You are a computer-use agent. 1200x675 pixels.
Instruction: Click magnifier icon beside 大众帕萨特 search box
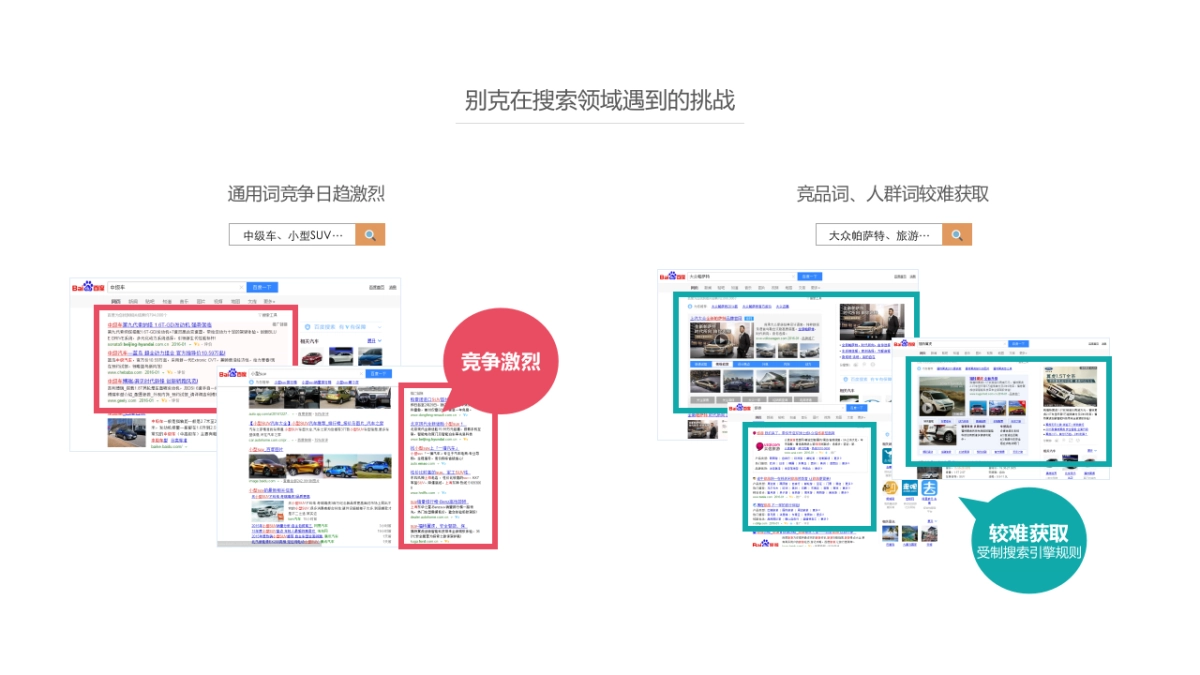[957, 235]
